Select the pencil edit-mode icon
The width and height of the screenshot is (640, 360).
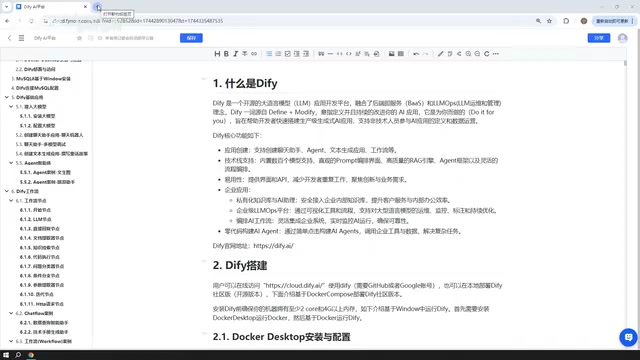coord(440,54)
